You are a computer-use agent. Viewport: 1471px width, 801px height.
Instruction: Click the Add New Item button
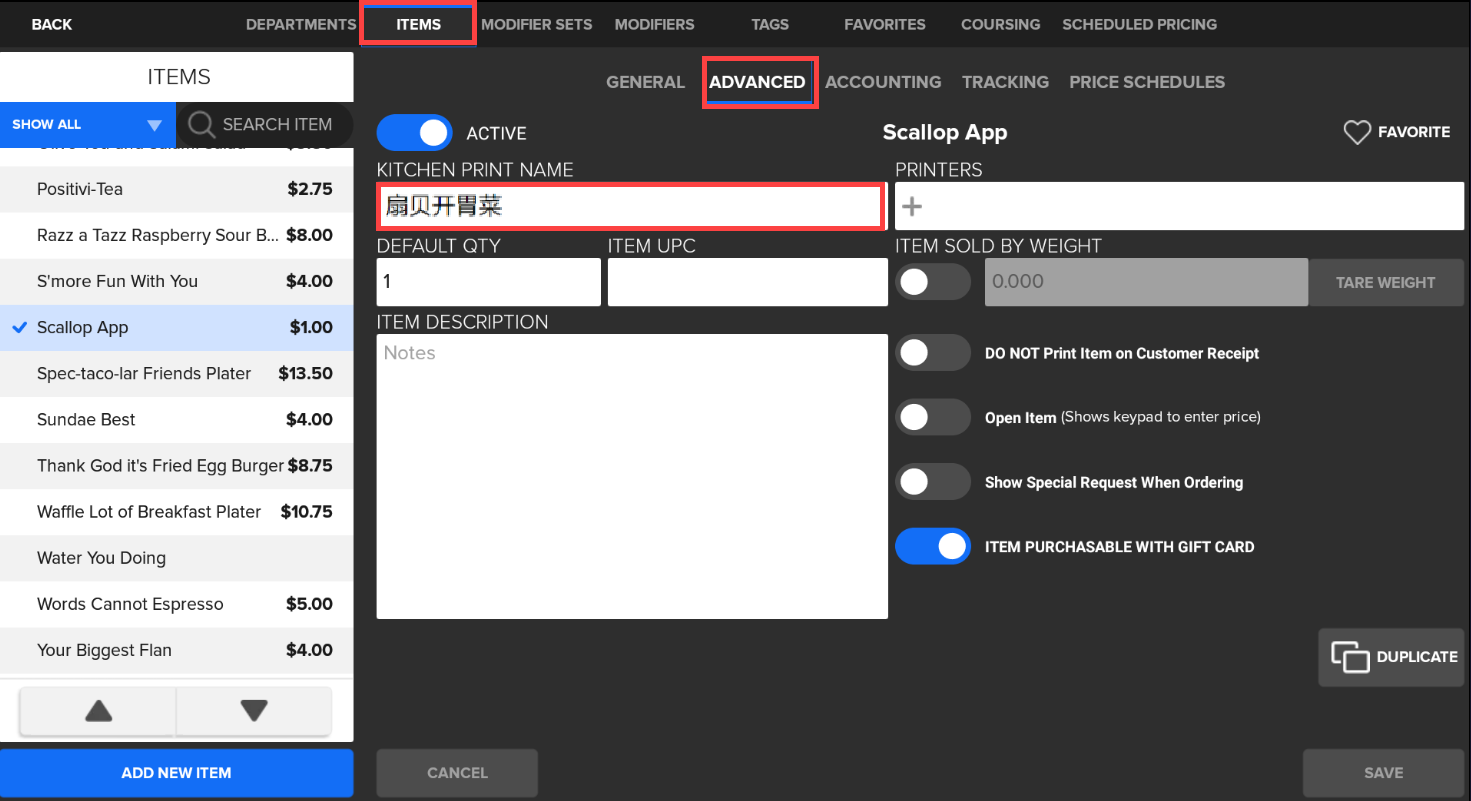click(176, 773)
